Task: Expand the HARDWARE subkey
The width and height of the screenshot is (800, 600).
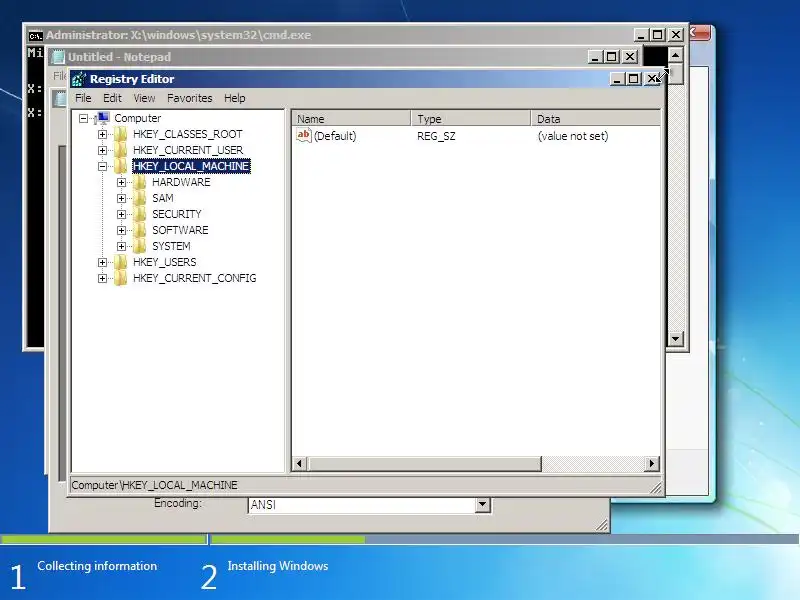Action: click(x=121, y=182)
